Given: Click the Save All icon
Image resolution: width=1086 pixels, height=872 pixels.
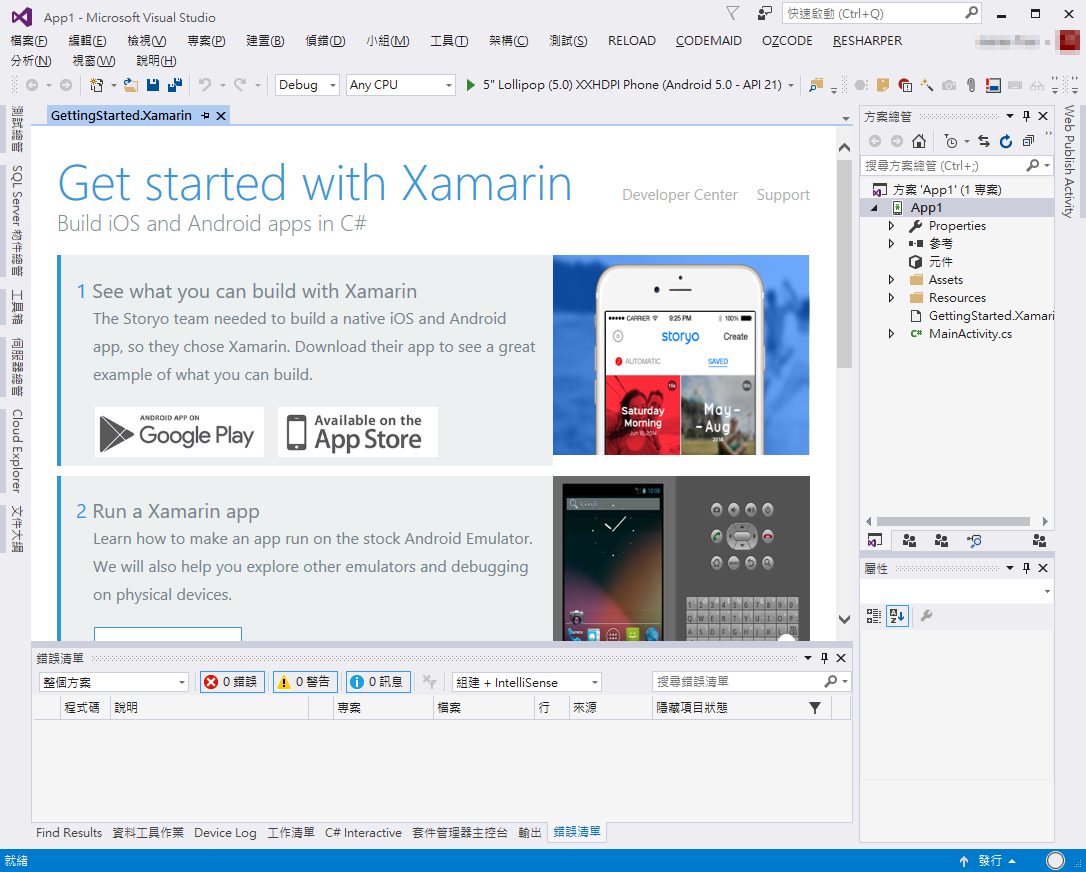Looking at the screenshot, I should pos(175,85).
